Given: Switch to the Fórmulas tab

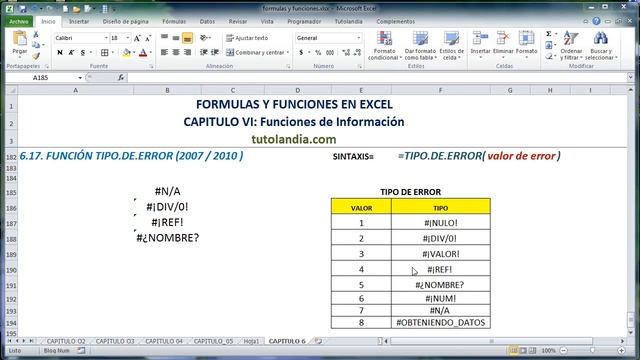Looking at the screenshot, I should pos(174,21).
